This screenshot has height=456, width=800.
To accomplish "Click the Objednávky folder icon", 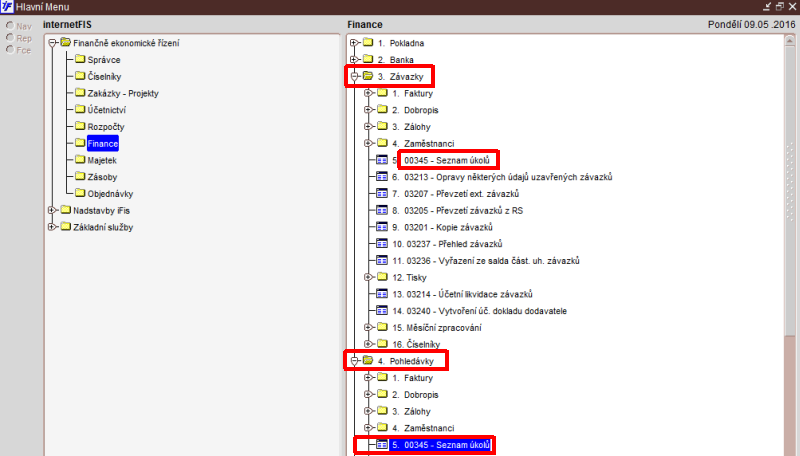I will click(x=80, y=193).
